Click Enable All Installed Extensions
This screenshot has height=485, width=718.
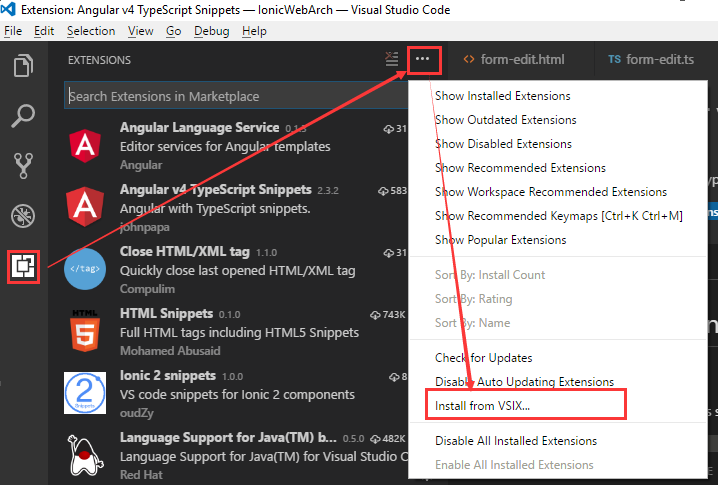pyautogui.click(x=514, y=465)
